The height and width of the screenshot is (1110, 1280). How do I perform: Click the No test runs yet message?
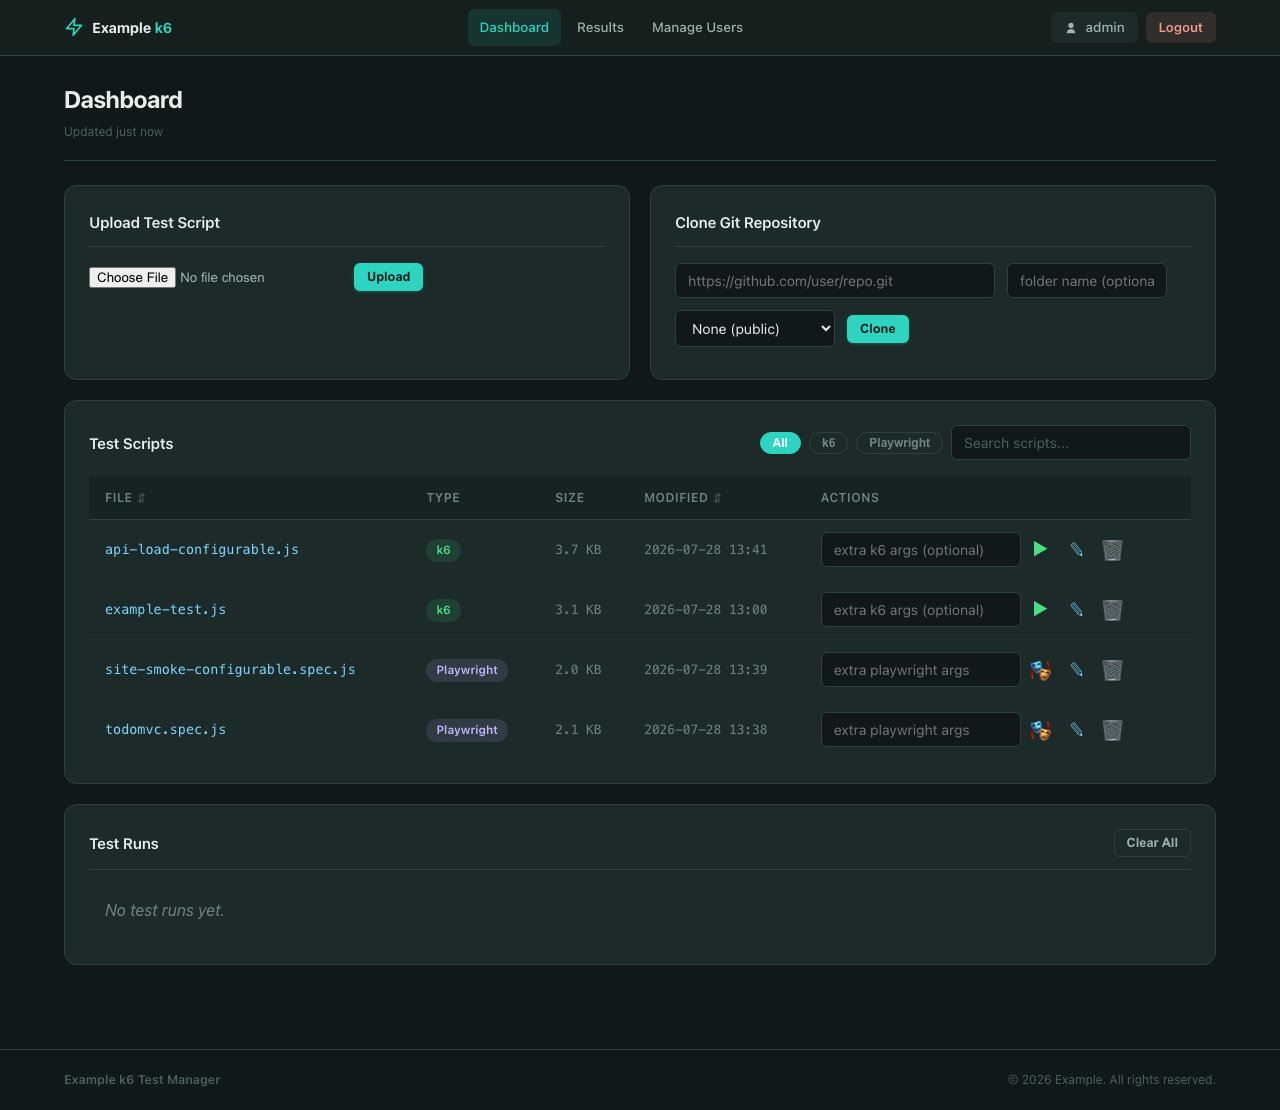165,910
